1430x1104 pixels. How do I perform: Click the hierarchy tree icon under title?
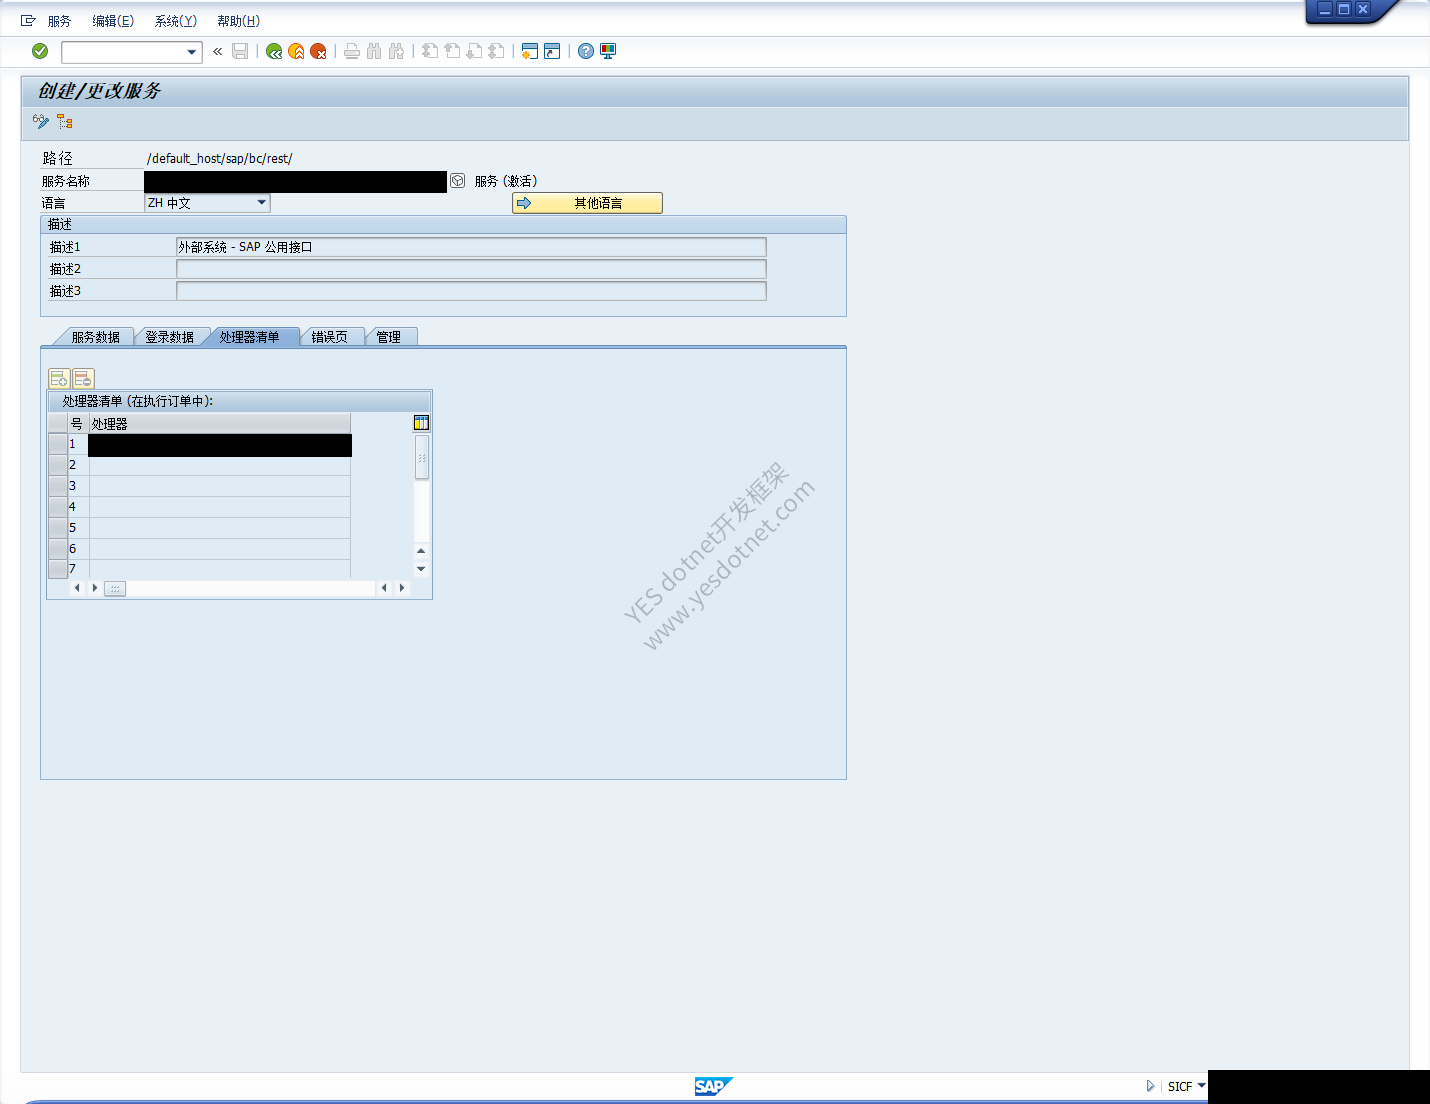click(65, 121)
